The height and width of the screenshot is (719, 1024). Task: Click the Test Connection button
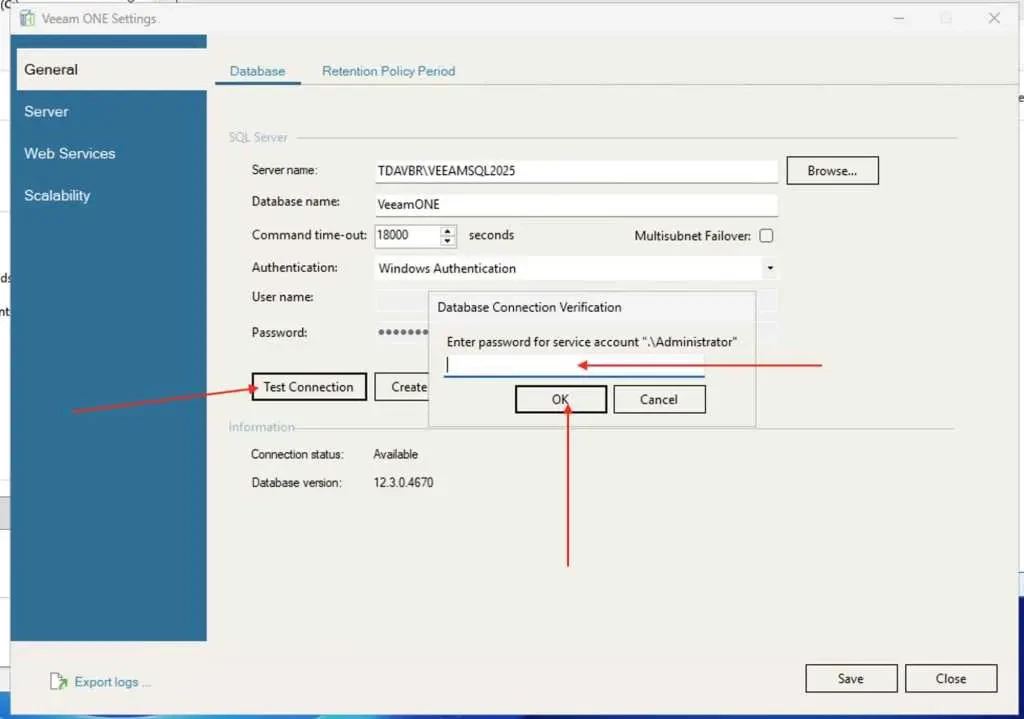(309, 387)
